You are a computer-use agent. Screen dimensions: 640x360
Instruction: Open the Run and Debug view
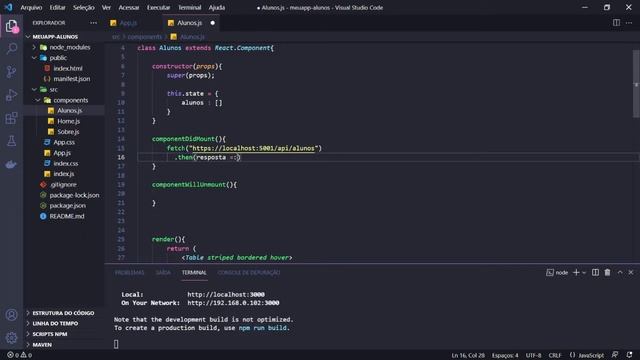[x=11, y=95]
